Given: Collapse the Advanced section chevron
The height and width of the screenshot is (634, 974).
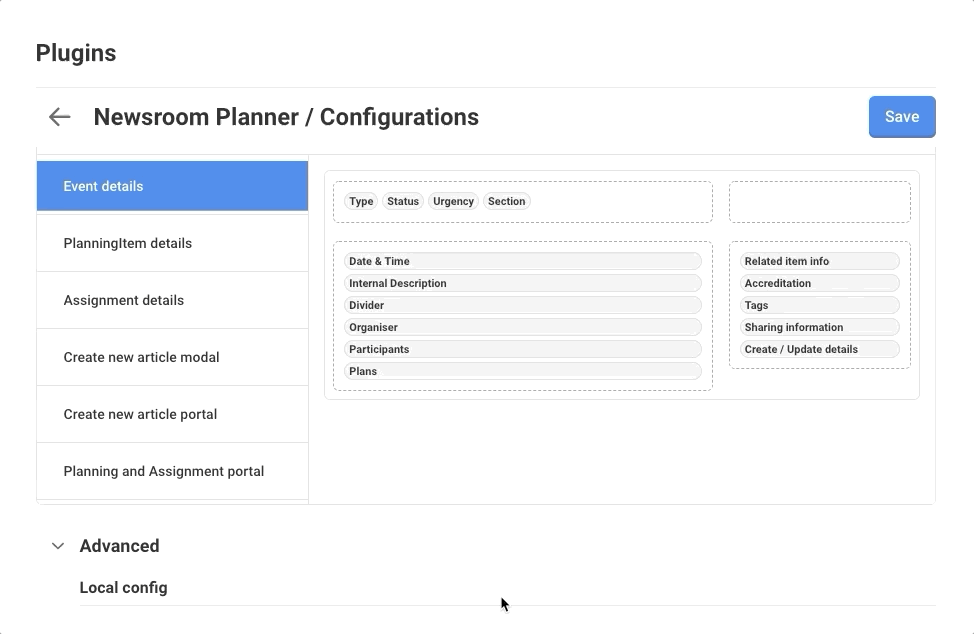Looking at the screenshot, I should (x=59, y=546).
